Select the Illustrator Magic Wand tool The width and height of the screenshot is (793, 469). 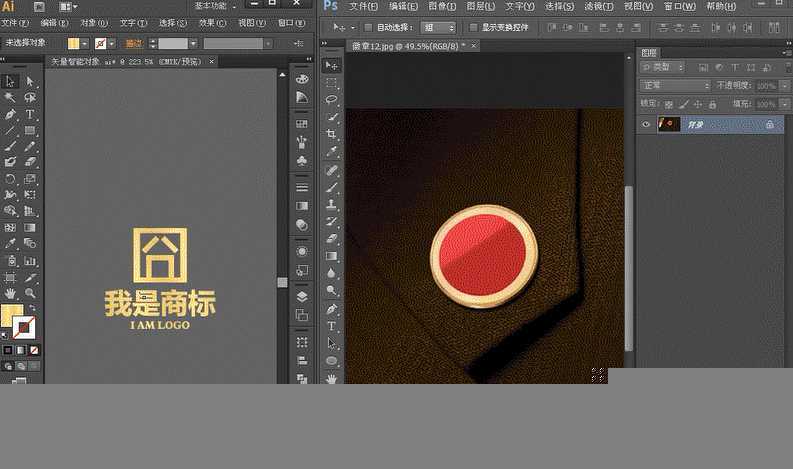(x=10, y=97)
